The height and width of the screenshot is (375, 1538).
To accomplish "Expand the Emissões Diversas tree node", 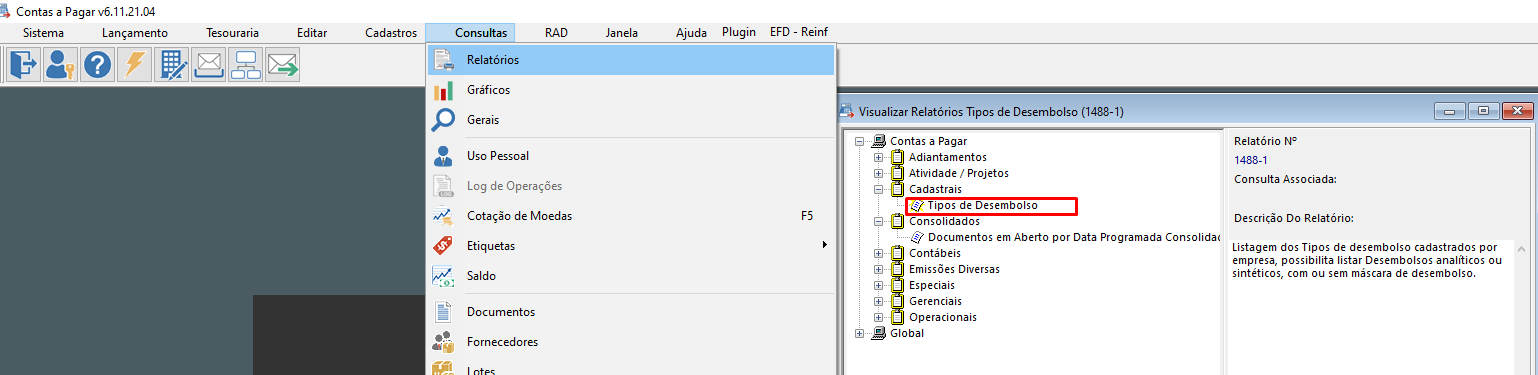I will 878,269.
